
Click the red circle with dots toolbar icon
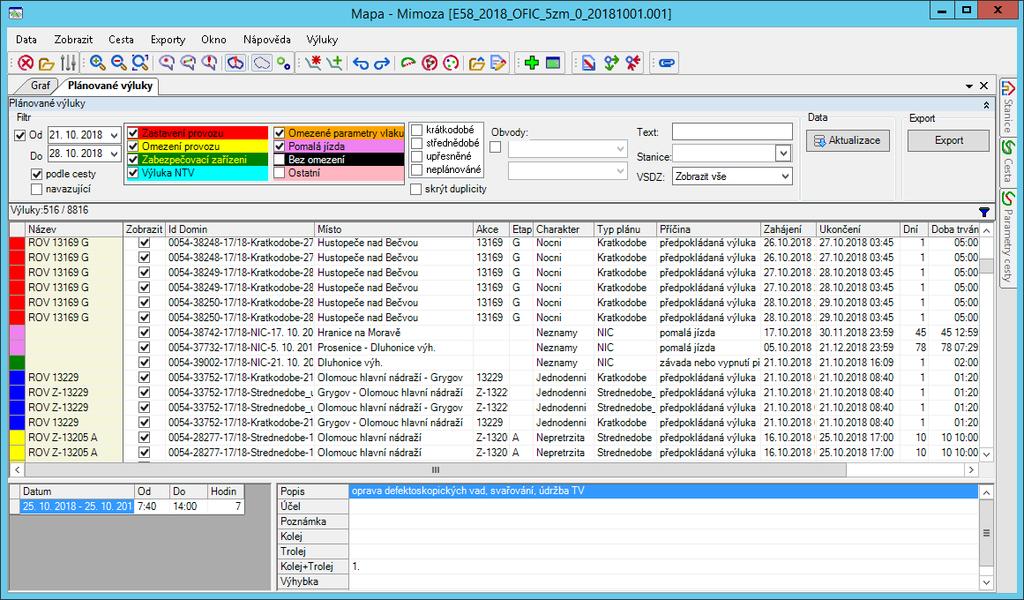(x=451, y=63)
